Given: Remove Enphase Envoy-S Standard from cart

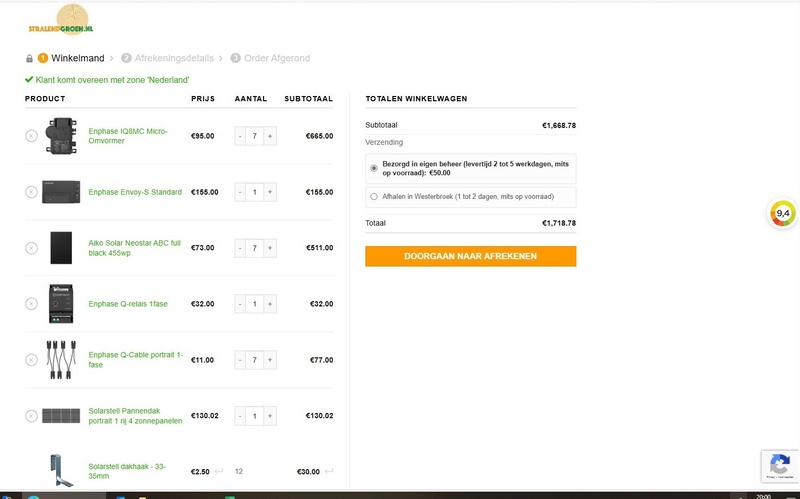Looking at the screenshot, I should coord(31,192).
